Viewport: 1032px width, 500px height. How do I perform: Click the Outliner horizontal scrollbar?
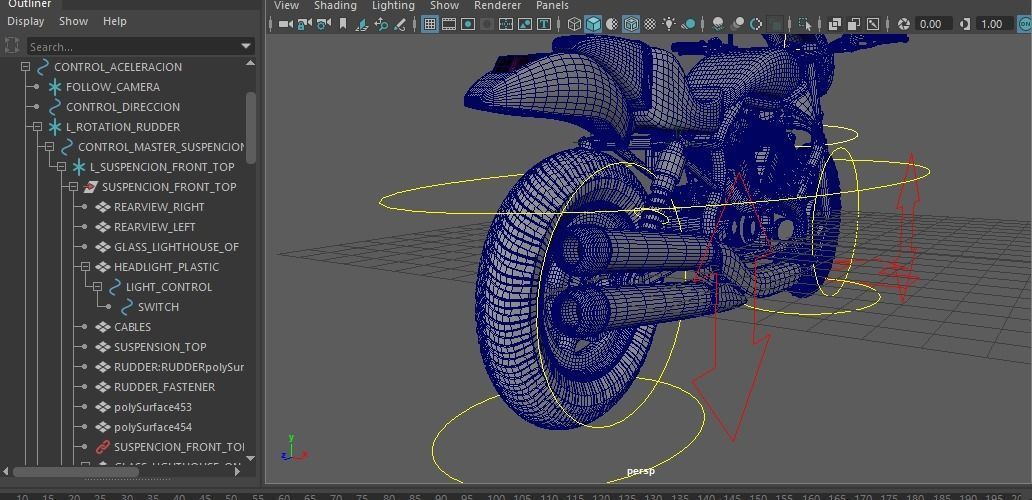[76, 471]
